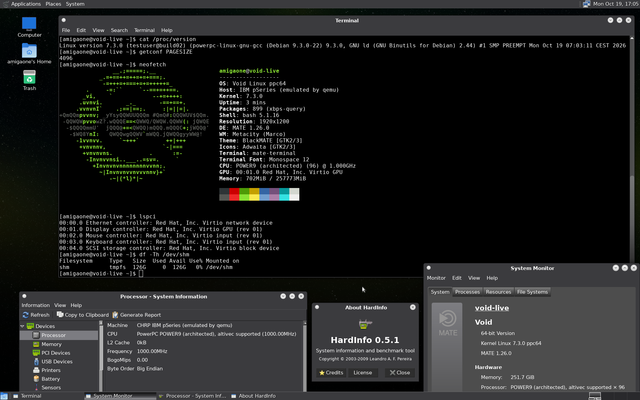This screenshot has height=400, width=640.
Task: Click the Generate Report toolbar icon
Action: pyautogui.click(x=115, y=315)
